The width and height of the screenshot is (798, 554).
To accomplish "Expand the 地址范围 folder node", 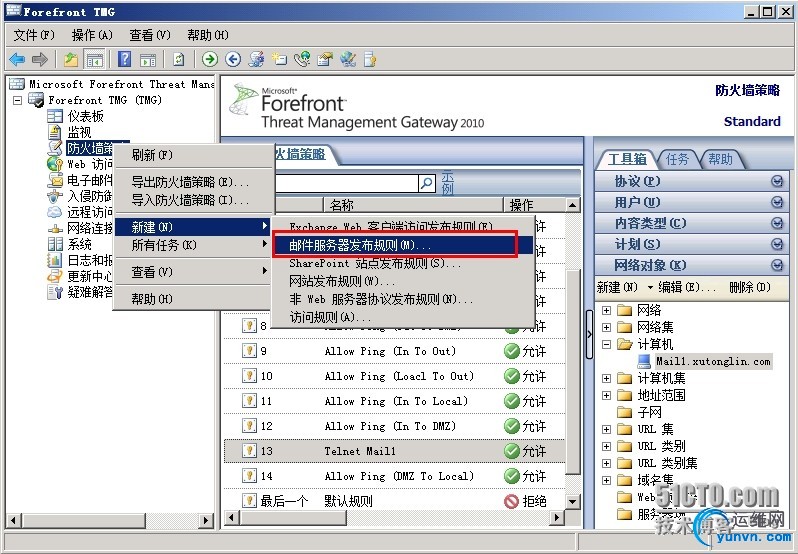I will (x=606, y=395).
